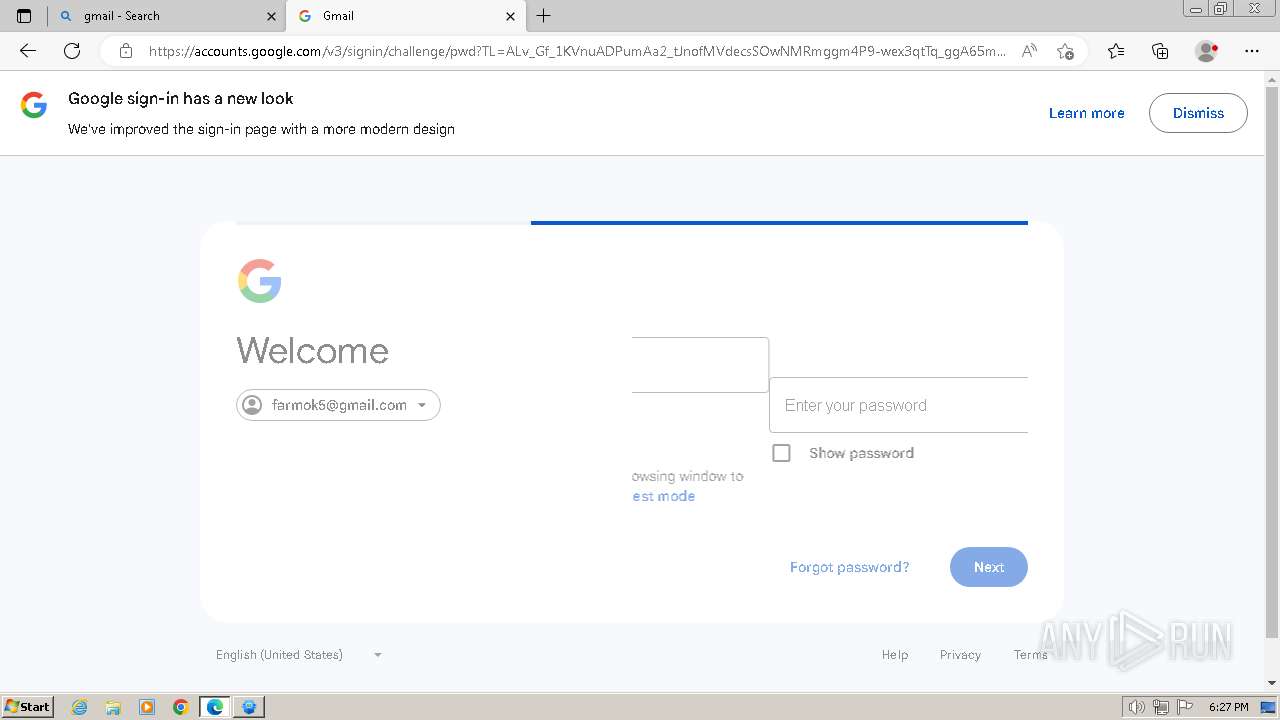Viewport: 1280px width, 720px height.
Task: Select the Microsoft Edge taskbar icon
Action: click(x=215, y=707)
